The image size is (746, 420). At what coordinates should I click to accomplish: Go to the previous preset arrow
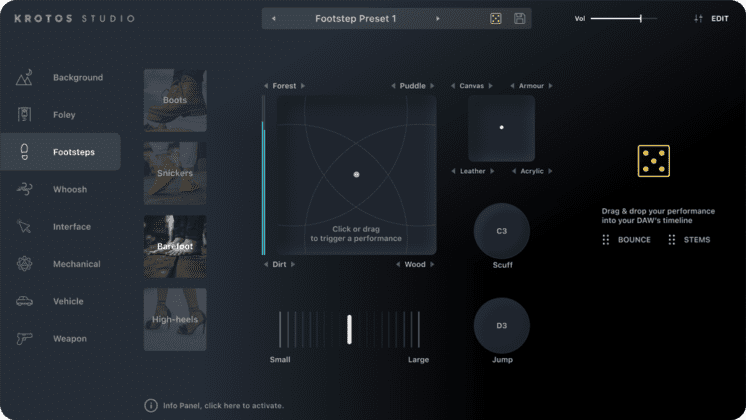(274, 19)
